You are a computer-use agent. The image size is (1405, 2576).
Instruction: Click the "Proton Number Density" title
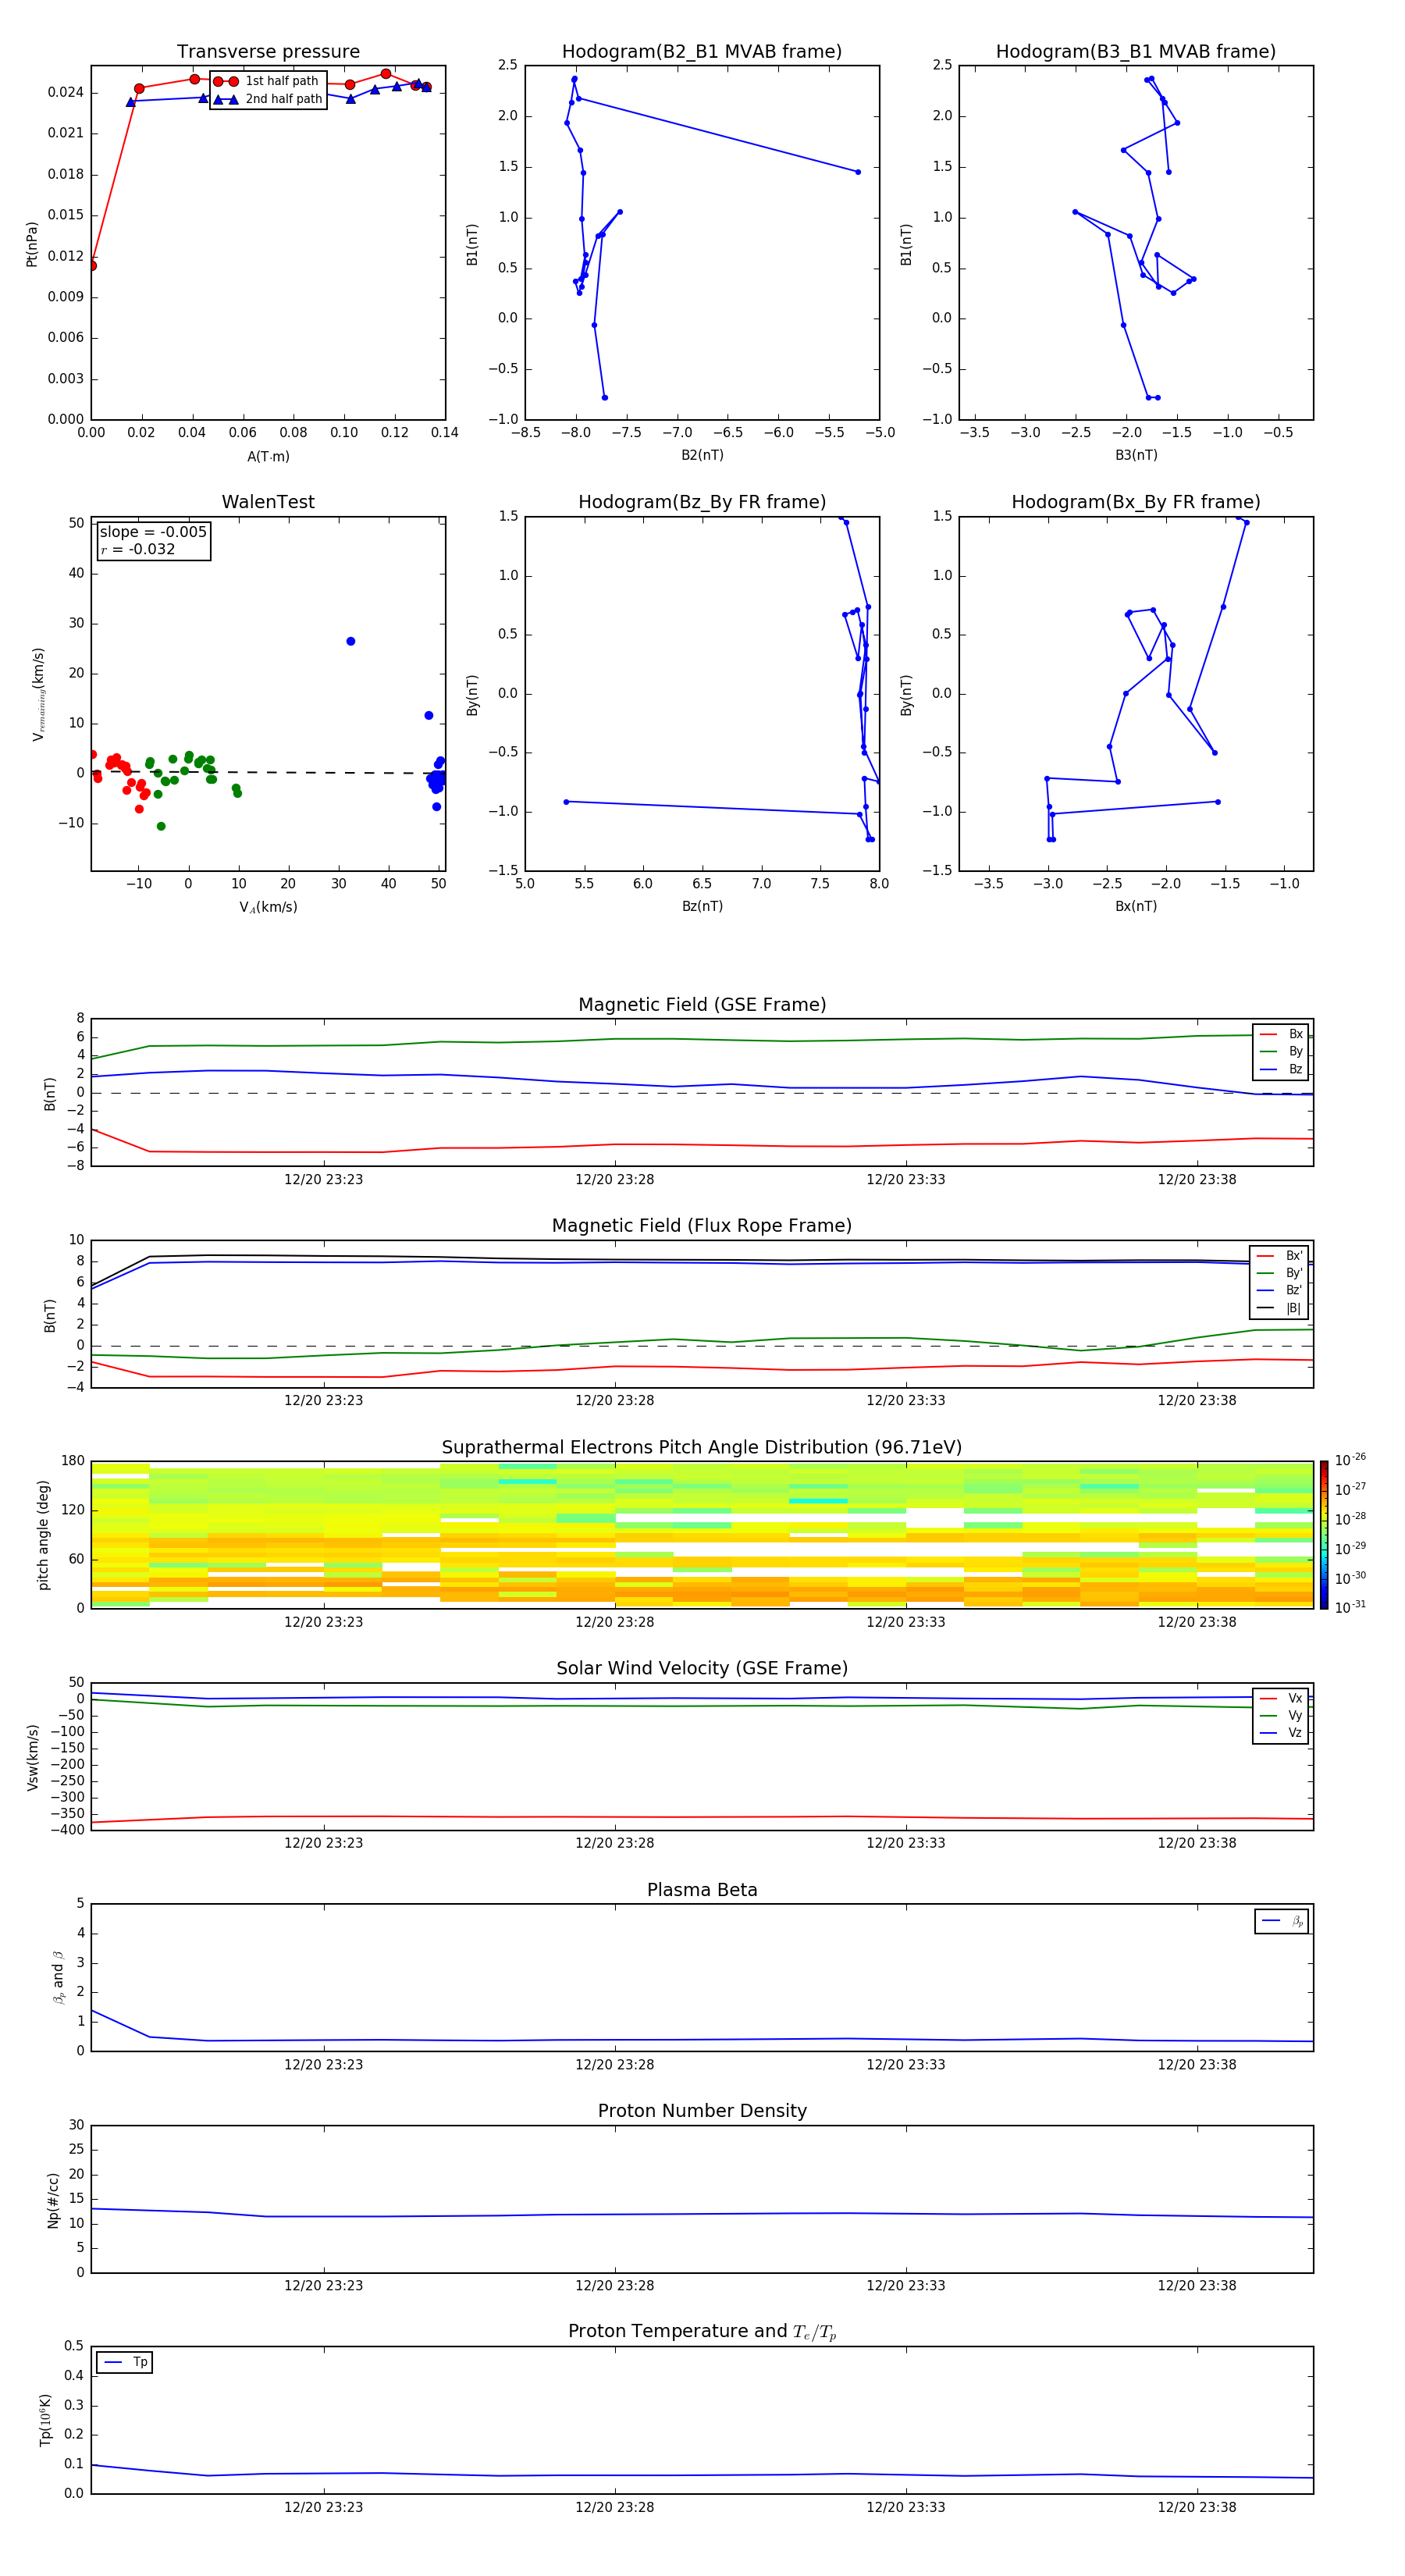click(702, 2111)
